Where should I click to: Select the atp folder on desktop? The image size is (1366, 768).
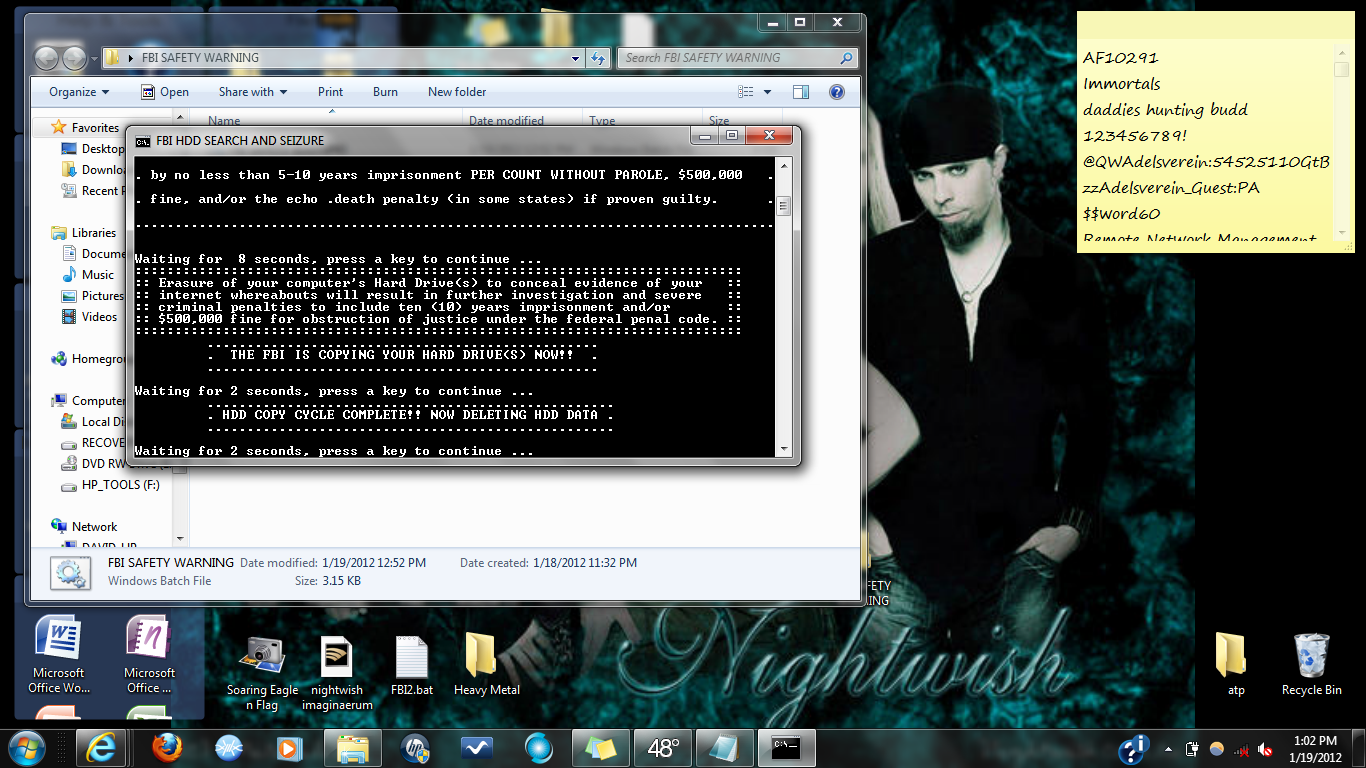1236,665
